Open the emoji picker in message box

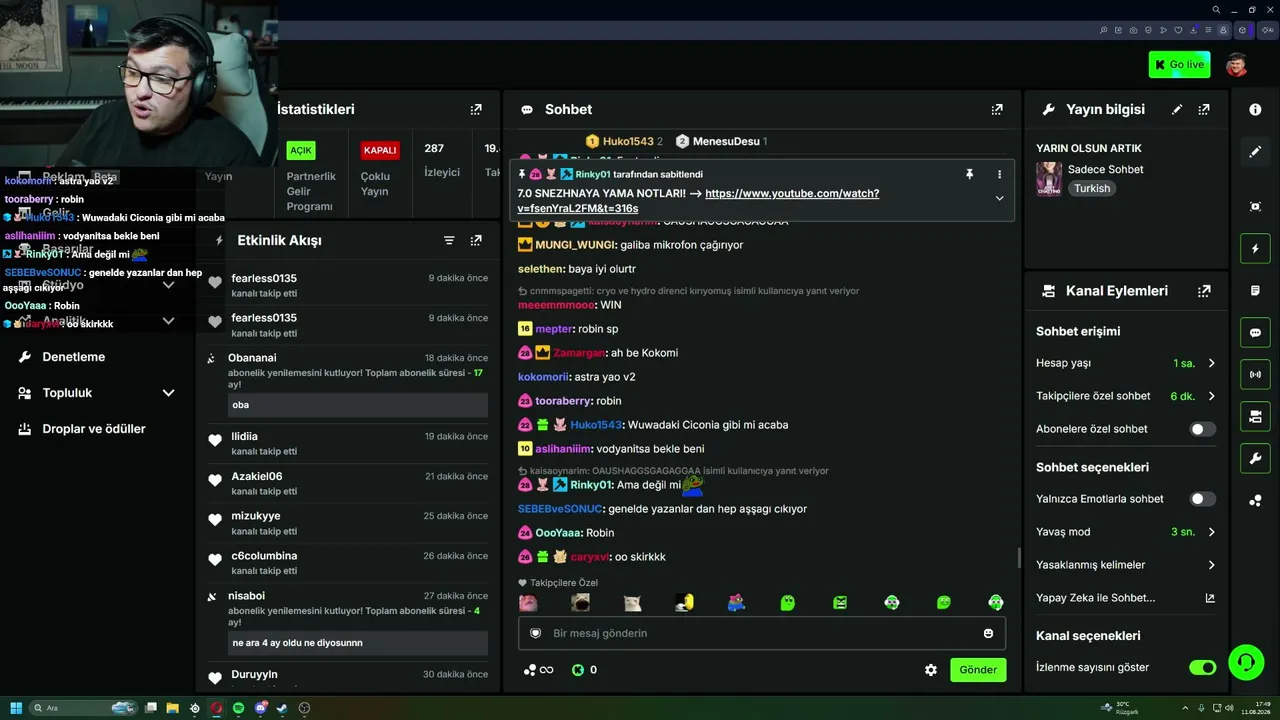tap(989, 633)
